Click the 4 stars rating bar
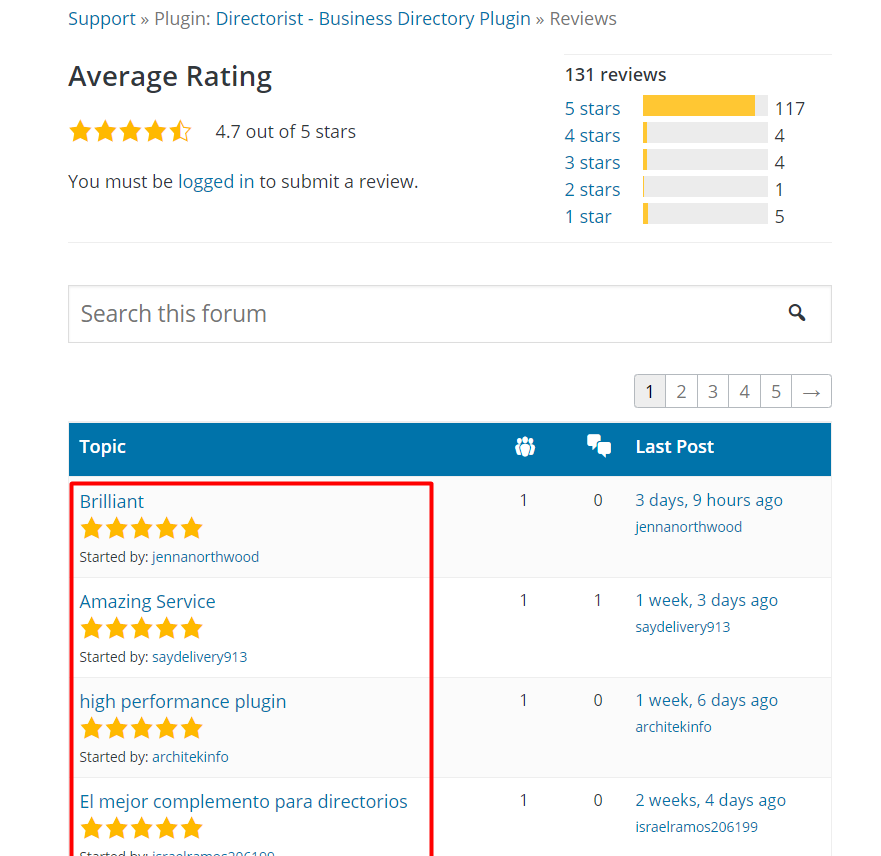 [x=705, y=133]
